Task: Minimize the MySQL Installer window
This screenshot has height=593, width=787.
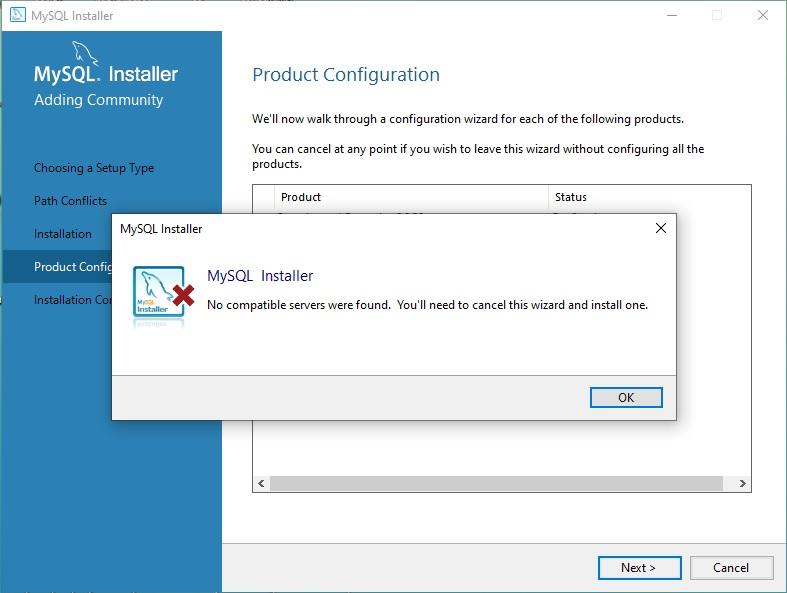Action: coord(672,15)
